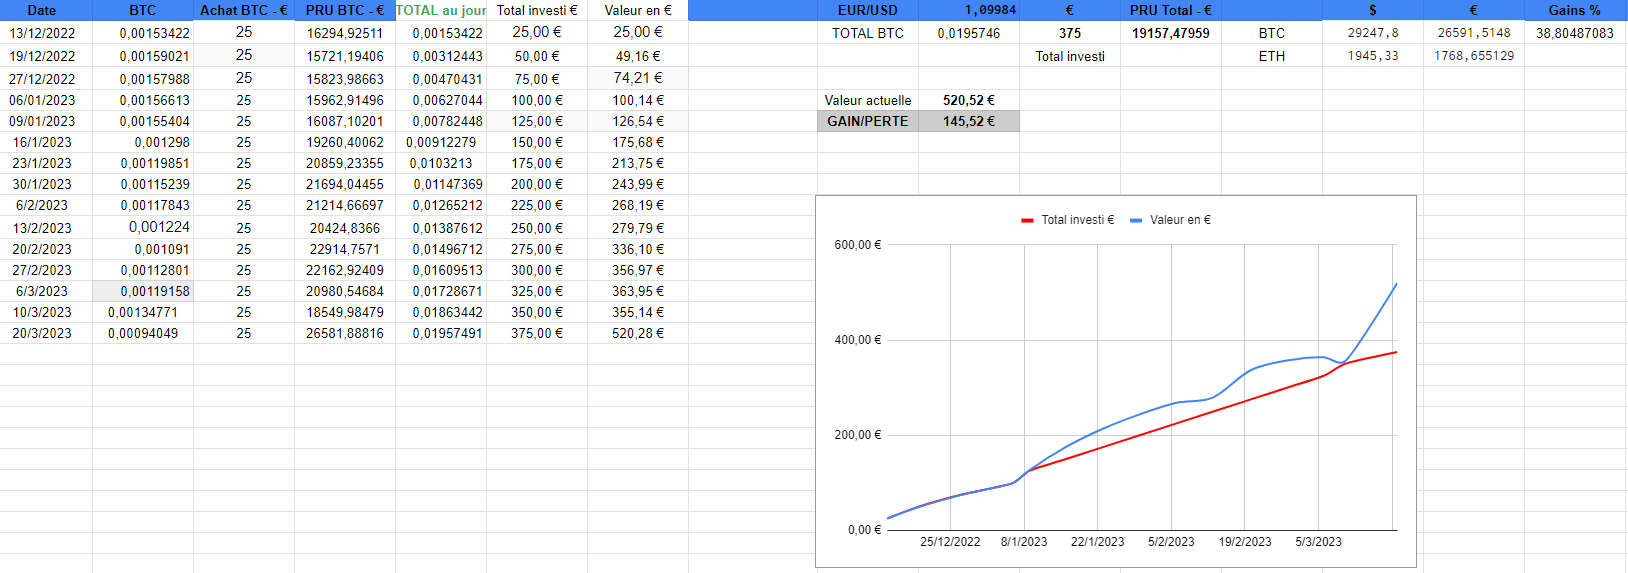Select the highlighted BTC cell 0,00119158
Screen dimensions: 1628x573
click(143, 291)
